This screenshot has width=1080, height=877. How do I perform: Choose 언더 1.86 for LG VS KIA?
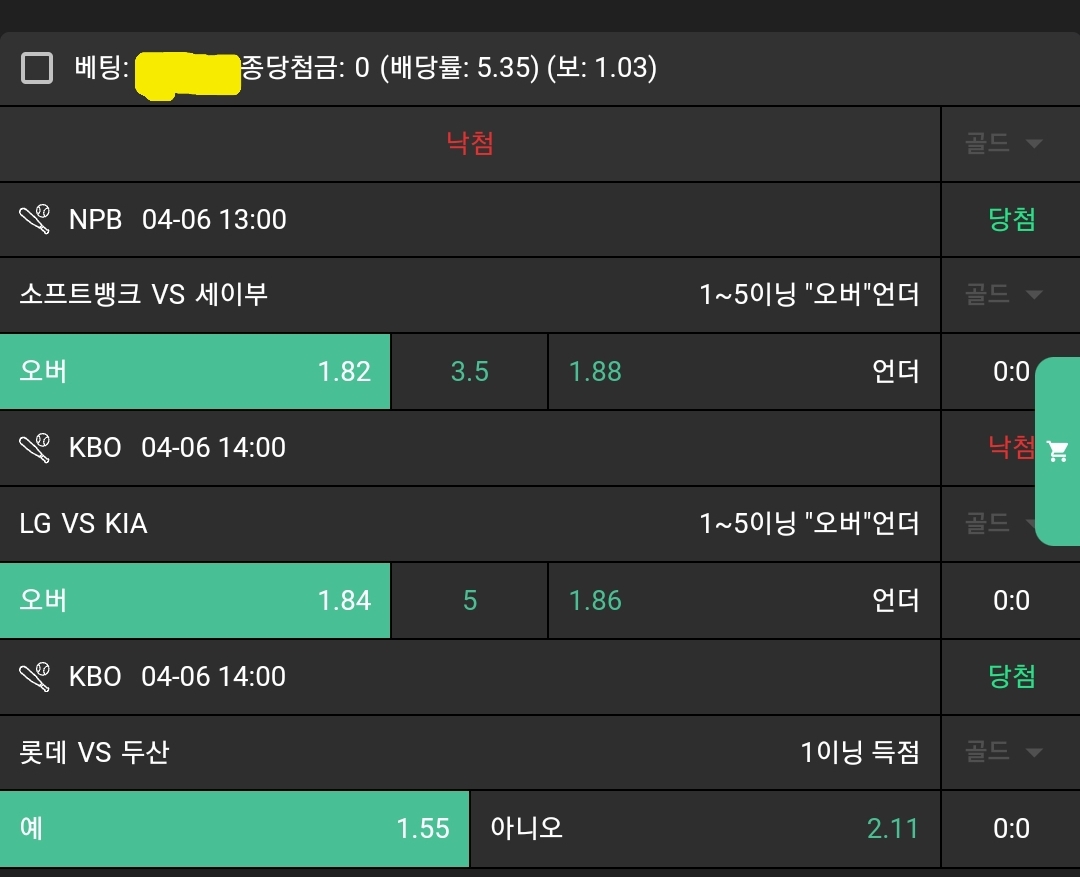tap(744, 600)
